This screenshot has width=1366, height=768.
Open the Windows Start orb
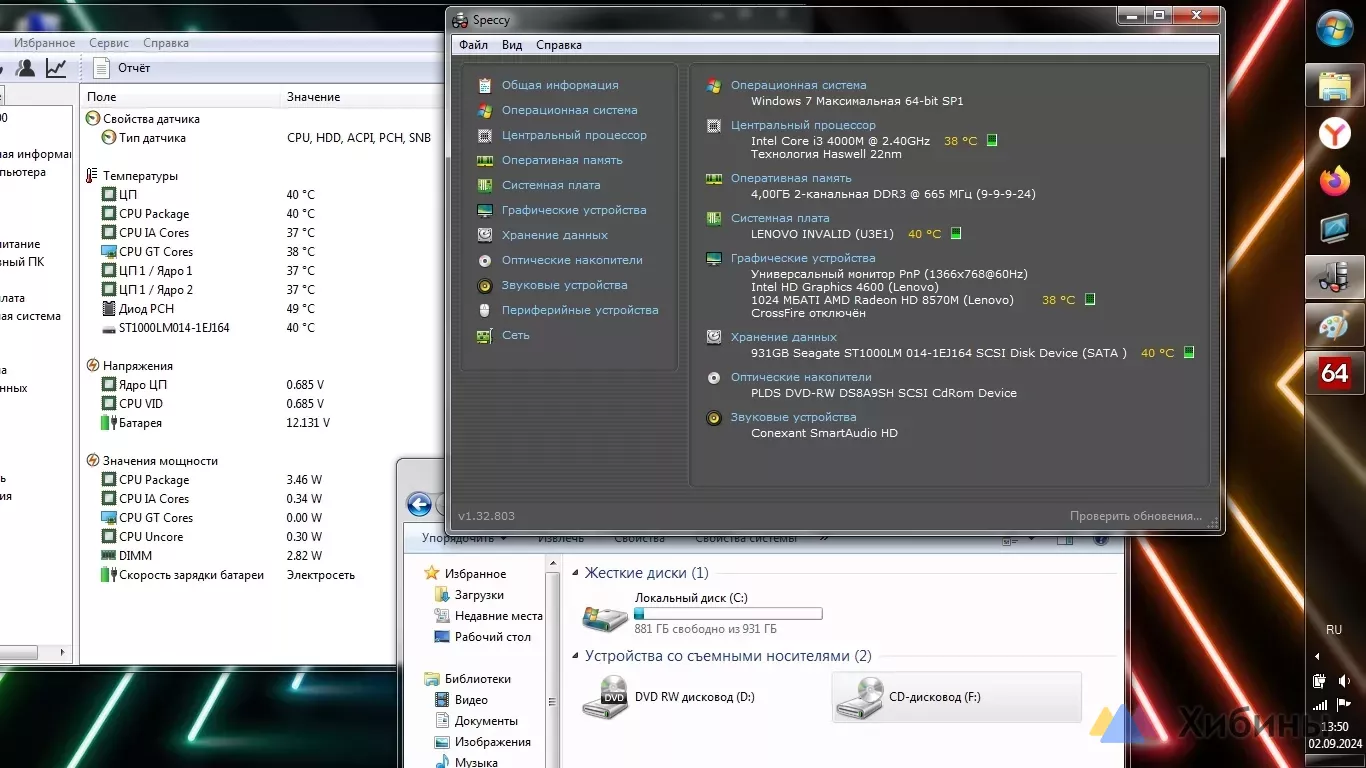pyautogui.click(x=1335, y=28)
